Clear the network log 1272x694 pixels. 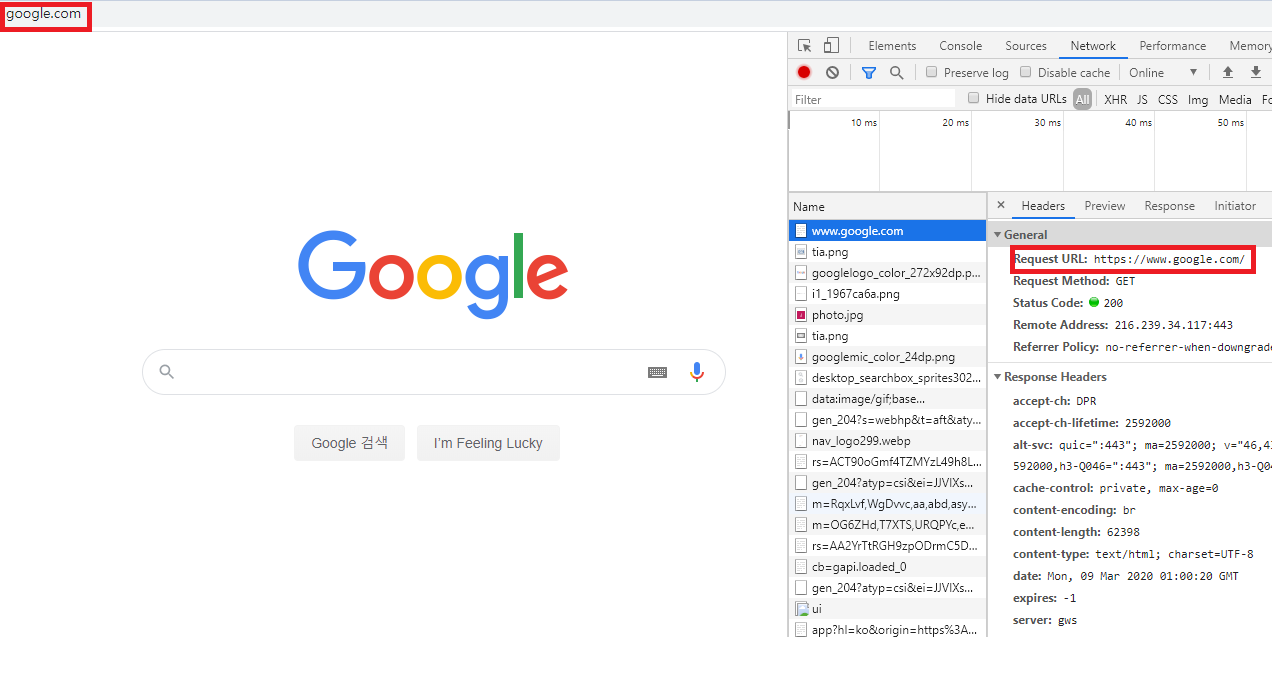(x=832, y=72)
